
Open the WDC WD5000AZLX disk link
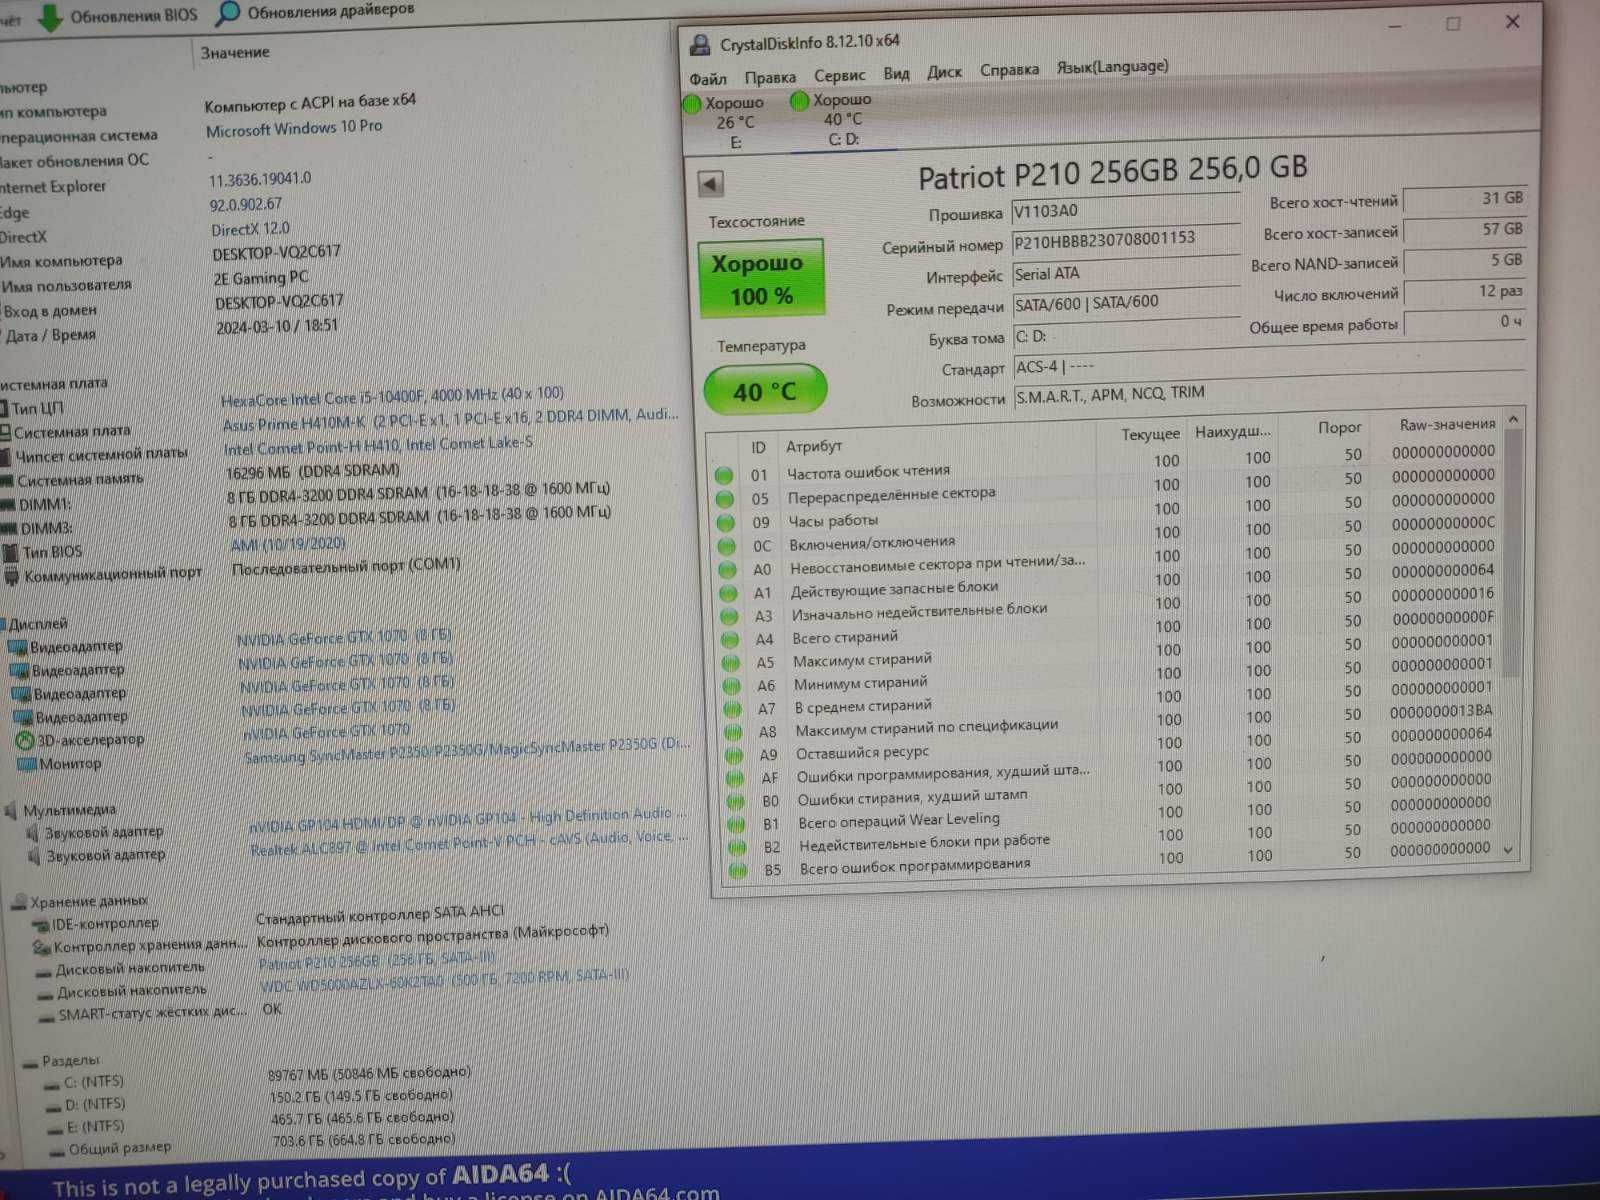click(x=444, y=980)
